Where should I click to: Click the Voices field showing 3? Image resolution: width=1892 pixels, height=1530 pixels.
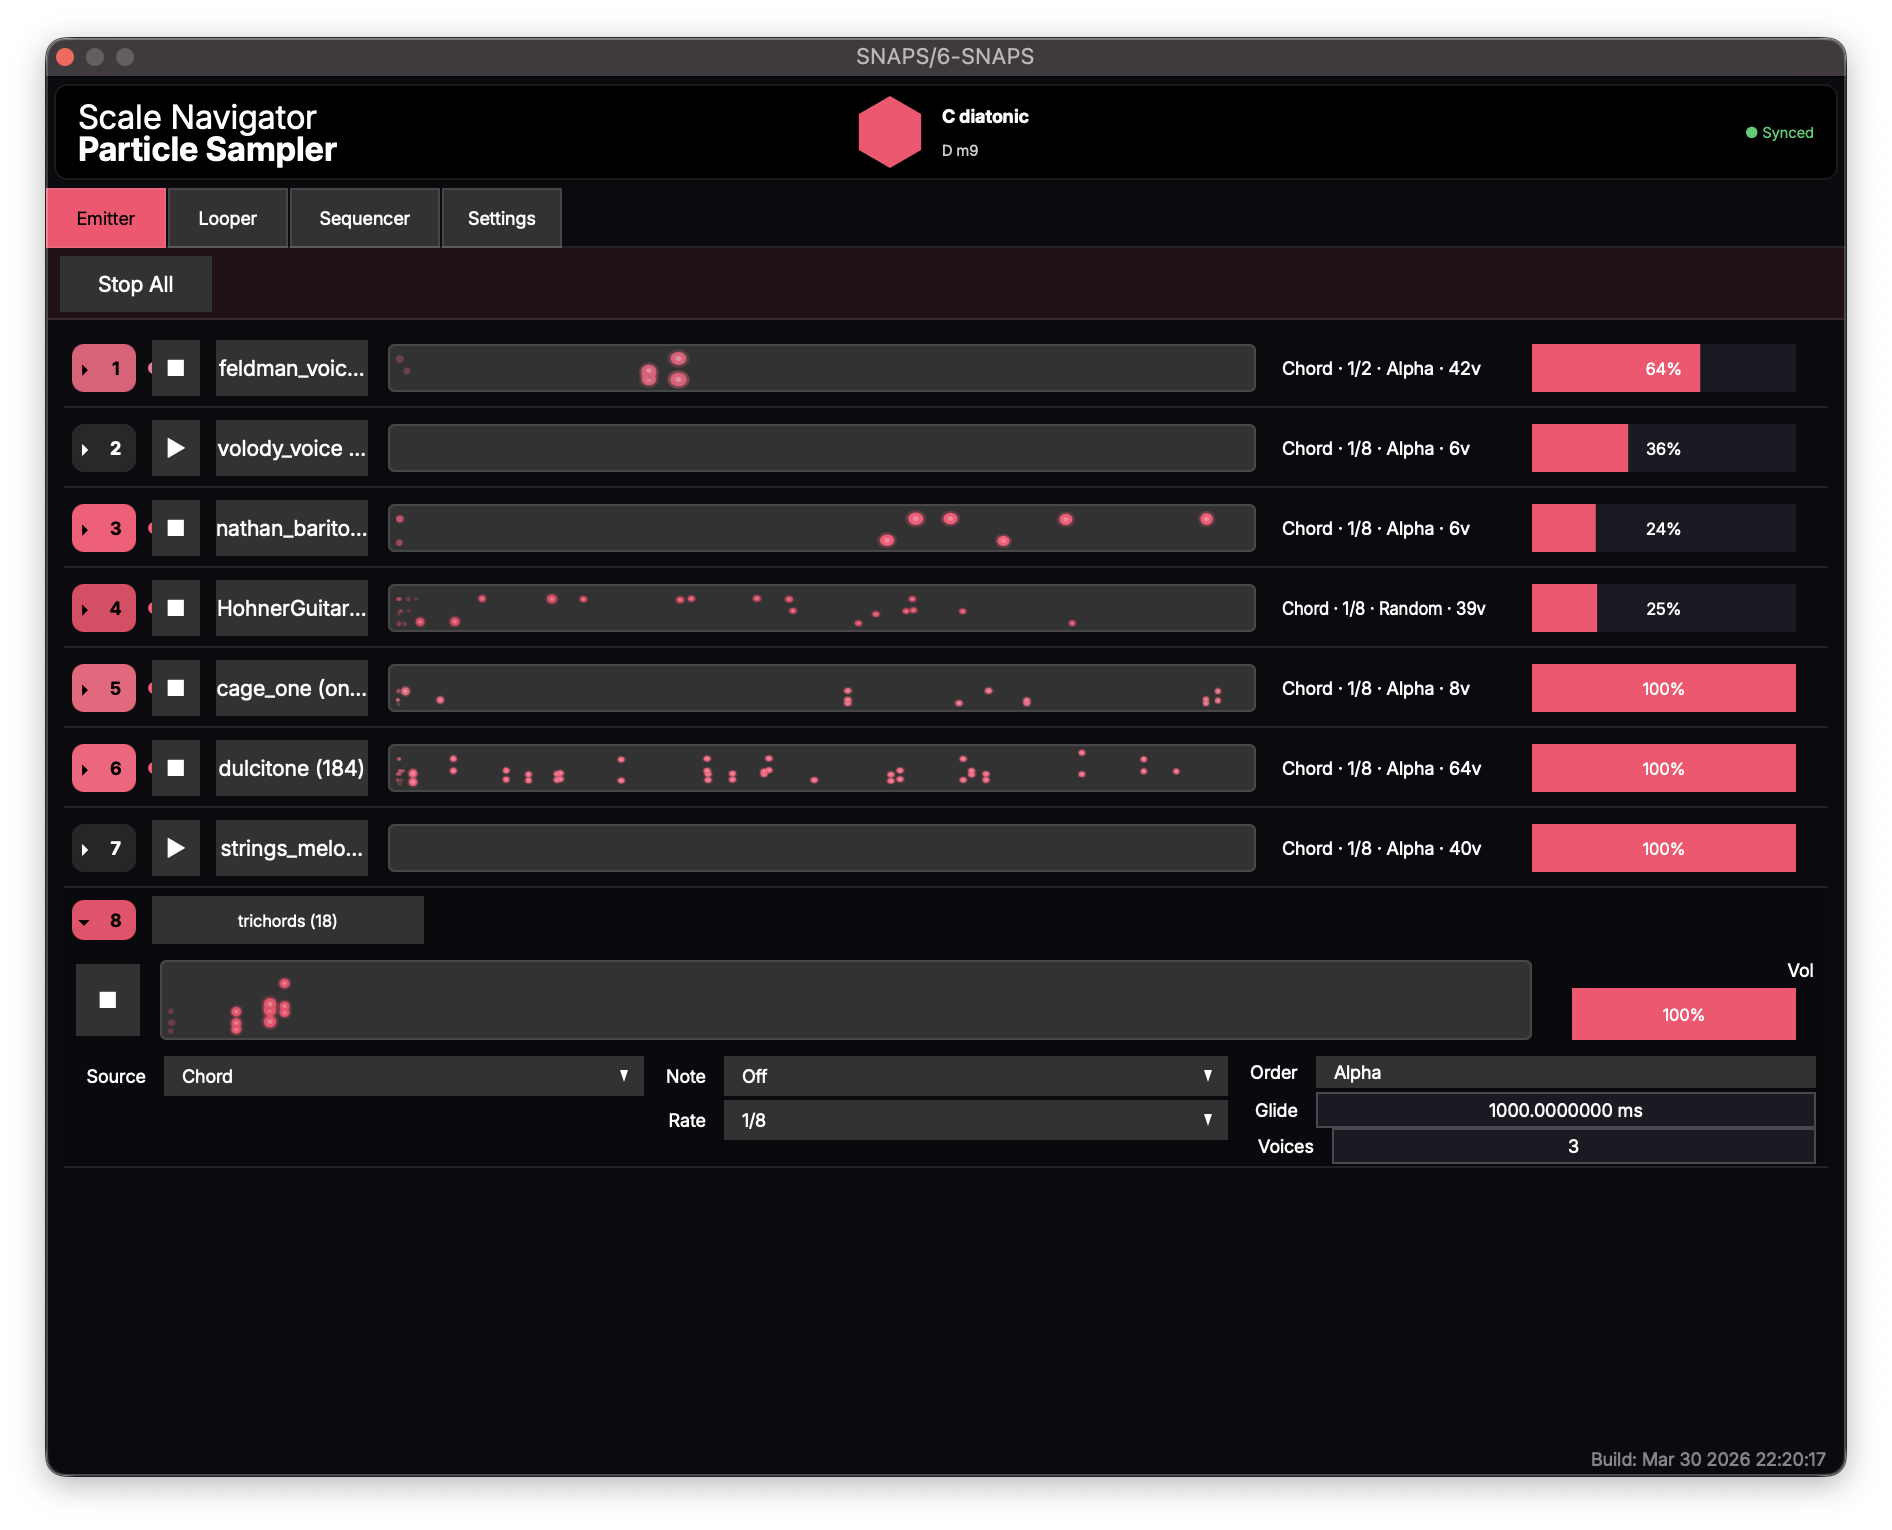pyautogui.click(x=1574, y=1146)
